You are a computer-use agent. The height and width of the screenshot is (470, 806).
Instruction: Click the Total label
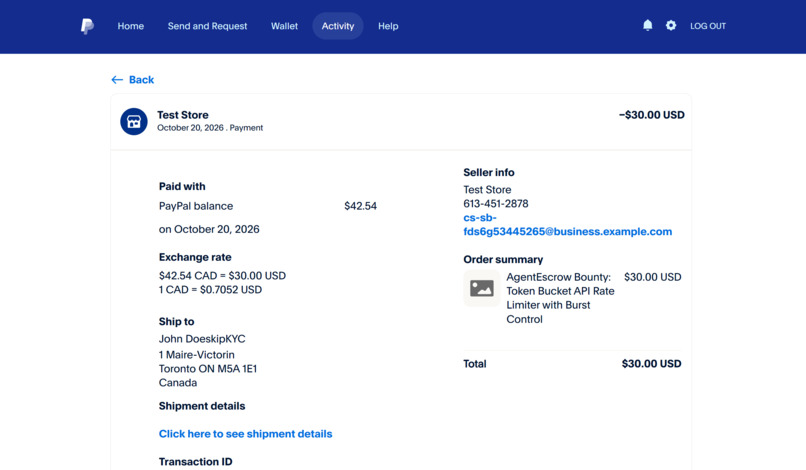pyautogui.click(x=475, y=364)
